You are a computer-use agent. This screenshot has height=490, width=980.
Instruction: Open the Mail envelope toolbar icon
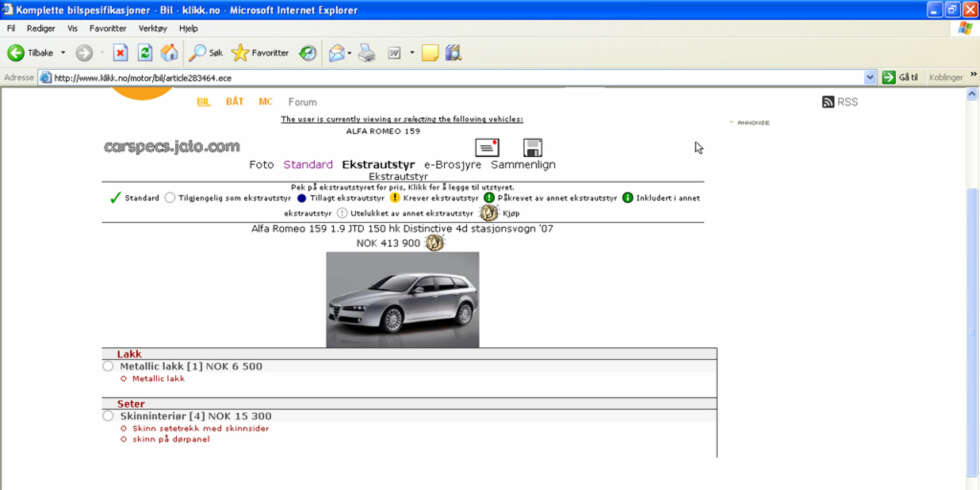click(336, 53)
